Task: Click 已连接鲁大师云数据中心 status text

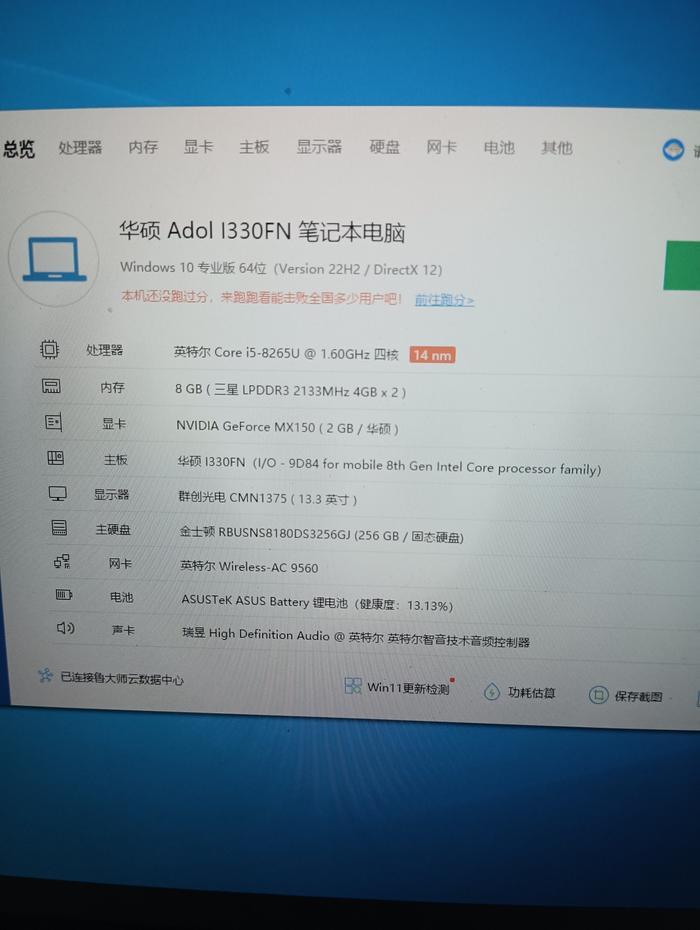Action: click(x=122, y=679)
